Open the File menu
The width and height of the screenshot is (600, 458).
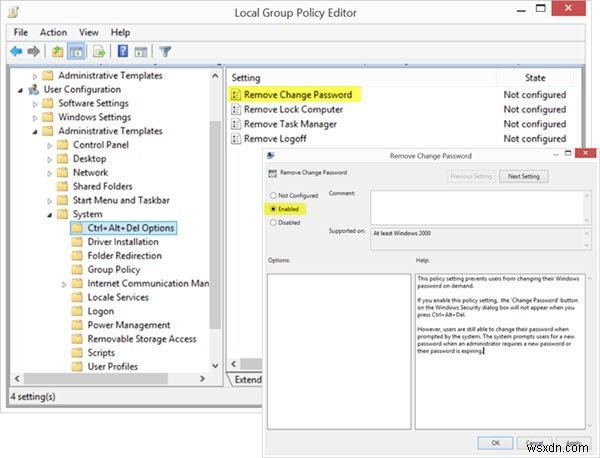point(21,33)
